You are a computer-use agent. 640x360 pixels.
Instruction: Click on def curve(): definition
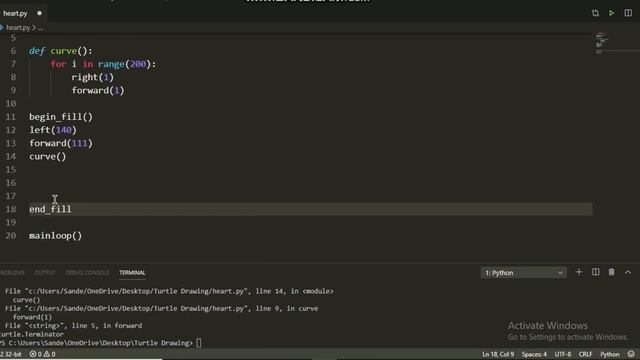coord(61,51)
